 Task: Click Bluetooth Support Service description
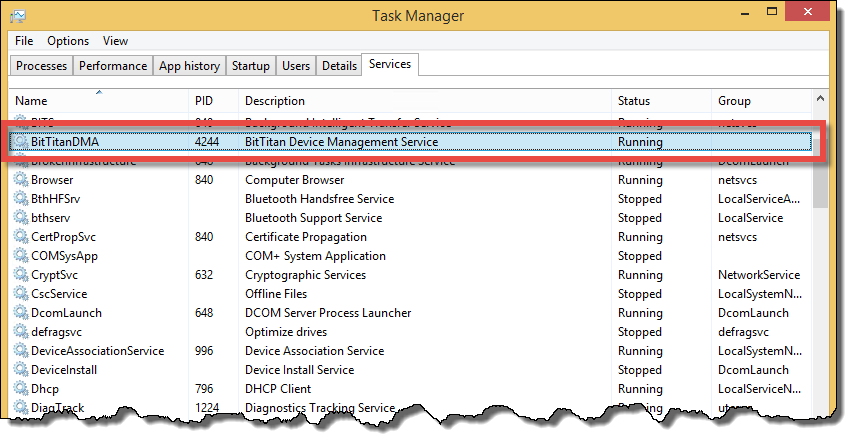point(314,218)
